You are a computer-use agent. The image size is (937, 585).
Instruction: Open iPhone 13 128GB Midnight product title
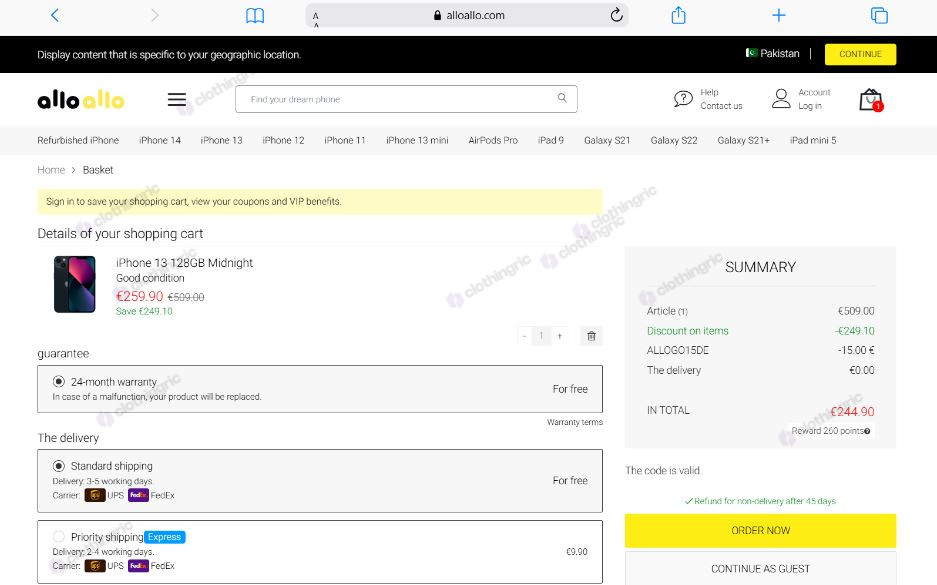pyautogui.click(x=184, y=263)
